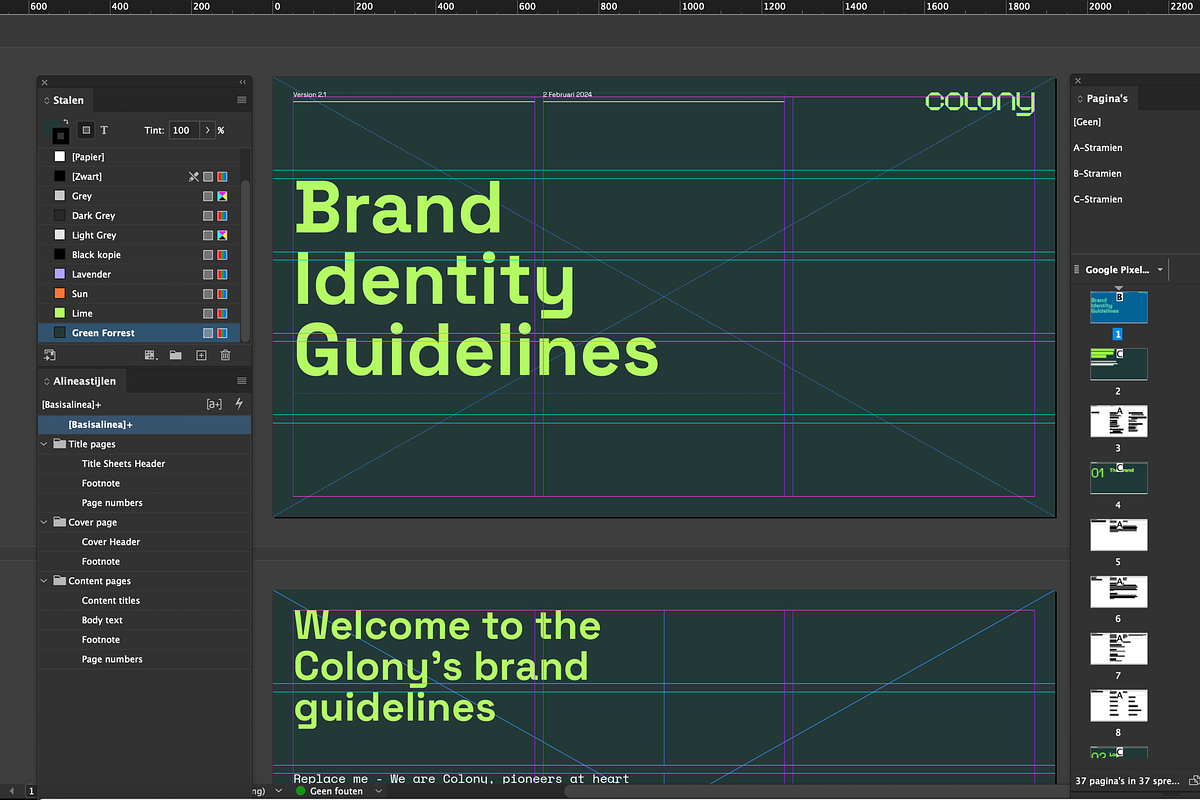Open the Tint slider arrow

tap(207, 130)
